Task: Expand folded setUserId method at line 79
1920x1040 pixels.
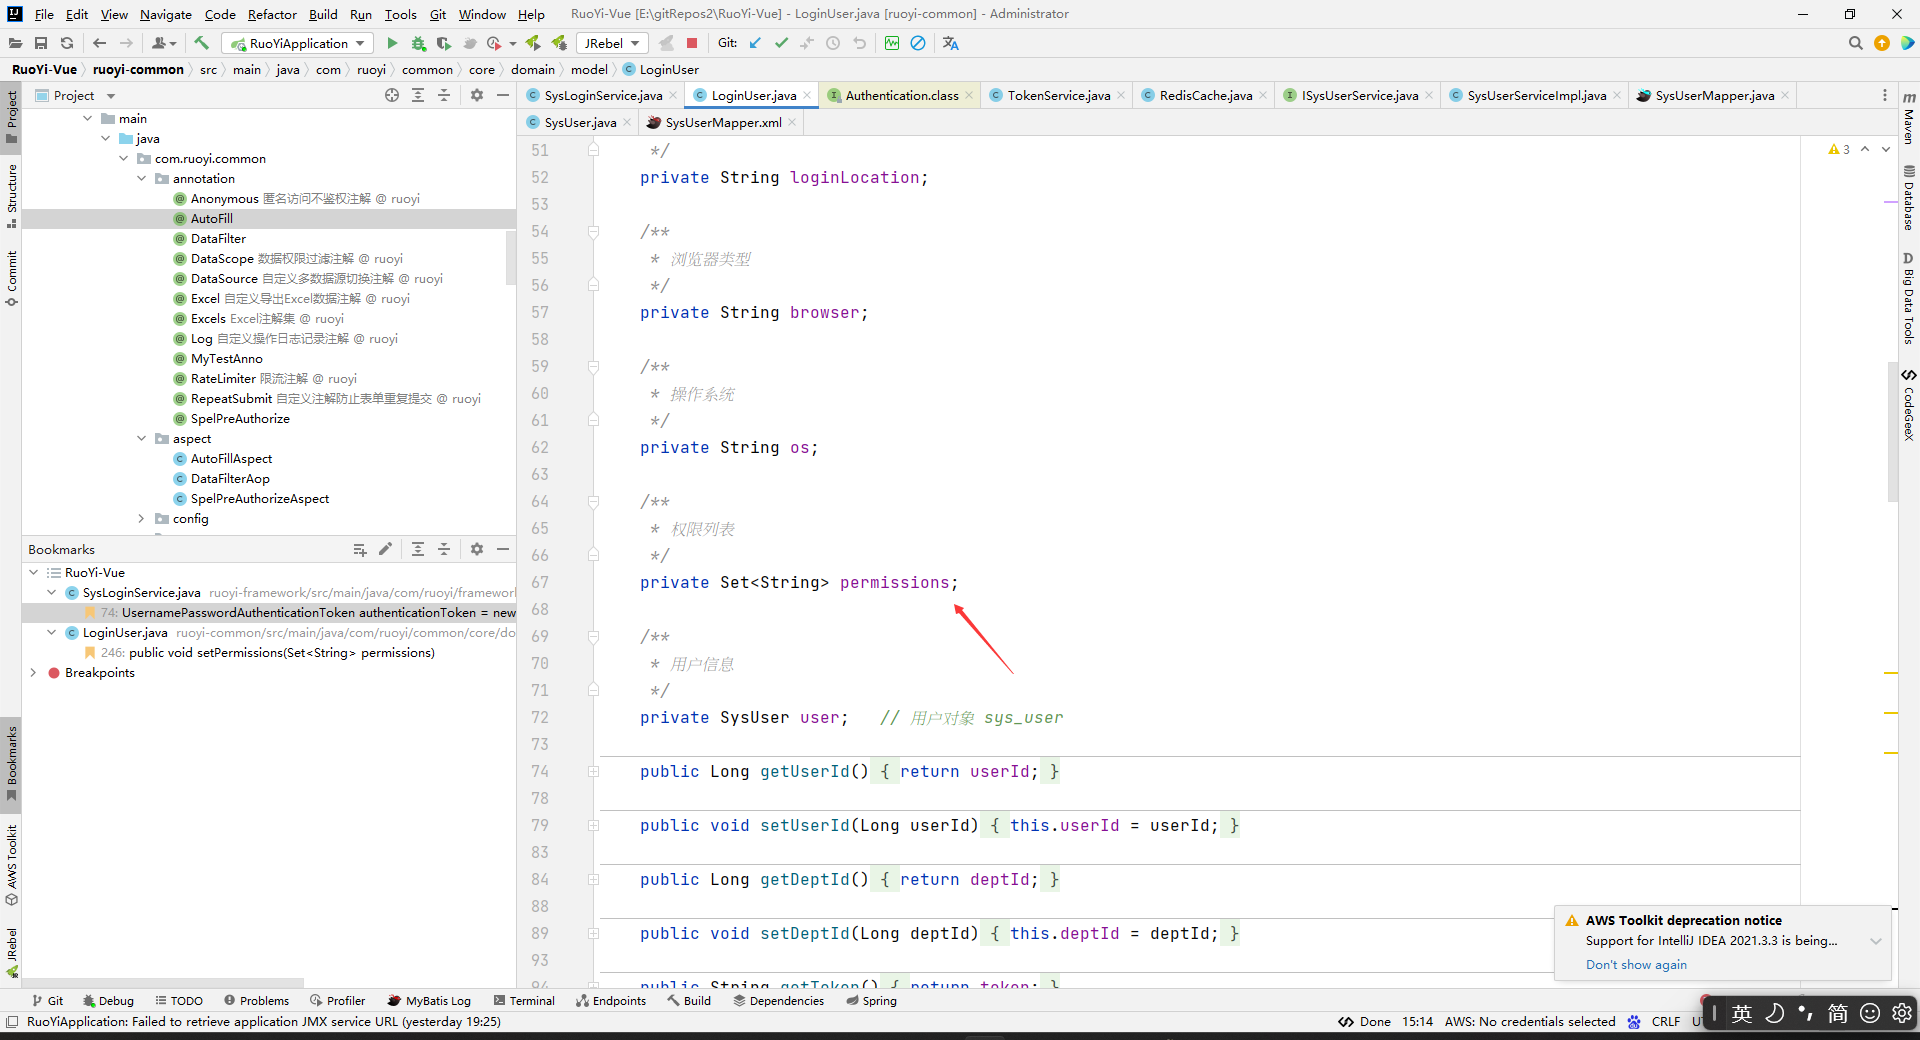Action: 593,826
